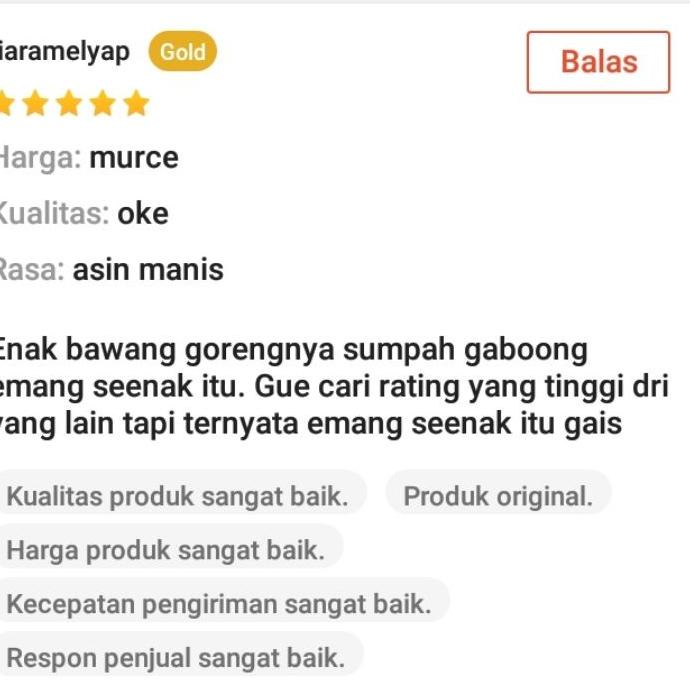Select the 'Respon penjual sangat baik' tag
Image resolution: width=690 pixels, height=690 pixels.
click(x=181, y=657)
